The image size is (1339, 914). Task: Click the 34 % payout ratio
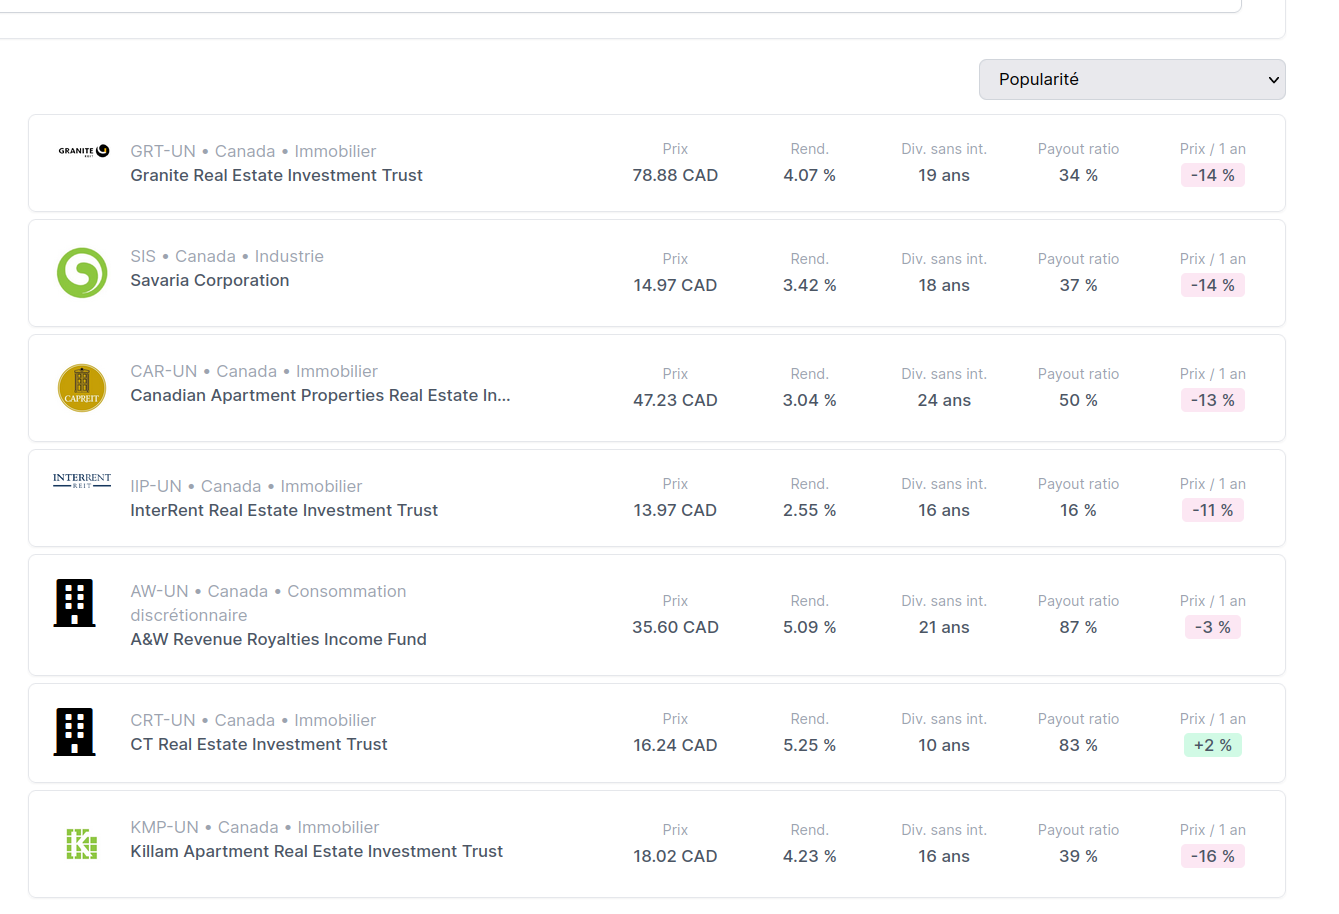[x=1078, y=175]
